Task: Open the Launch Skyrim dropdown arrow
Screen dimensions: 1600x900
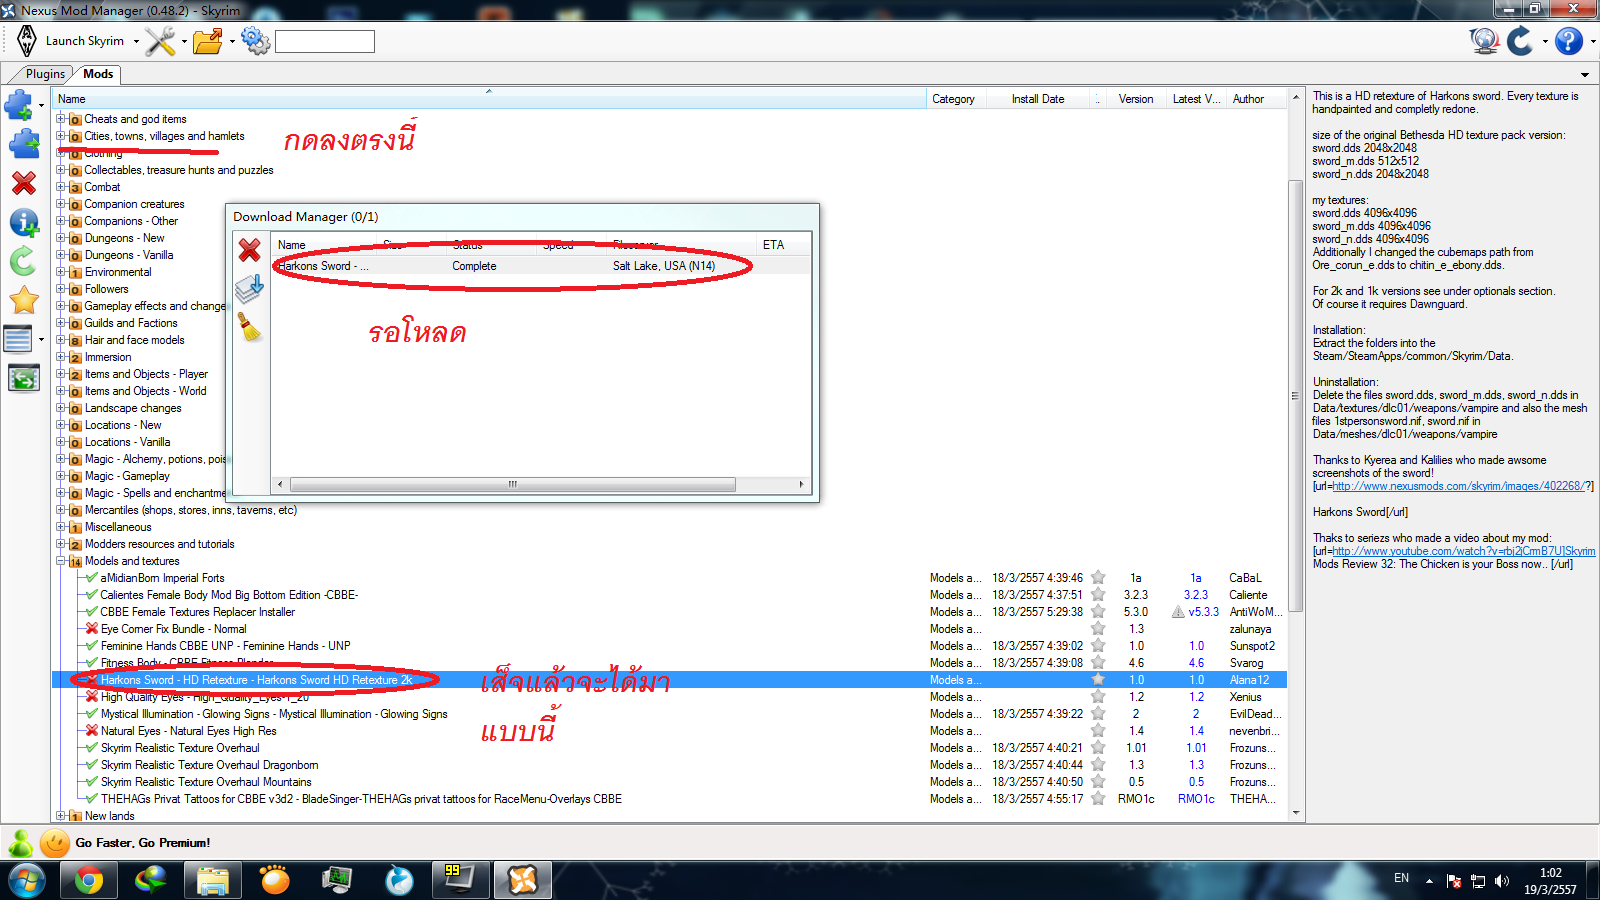Action: (x=136, y=42)
